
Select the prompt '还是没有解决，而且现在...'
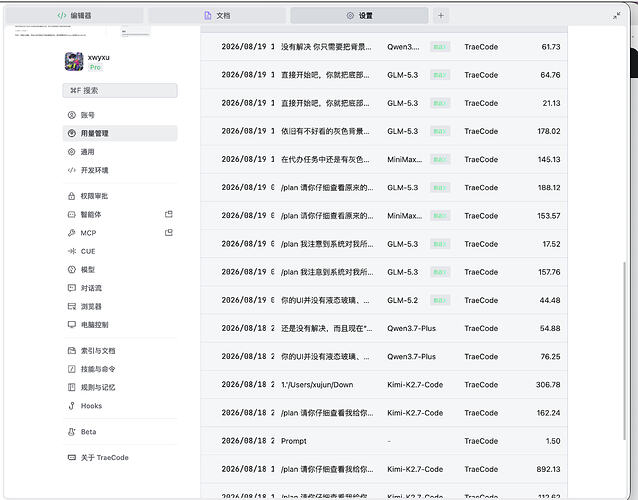[326, 328]
